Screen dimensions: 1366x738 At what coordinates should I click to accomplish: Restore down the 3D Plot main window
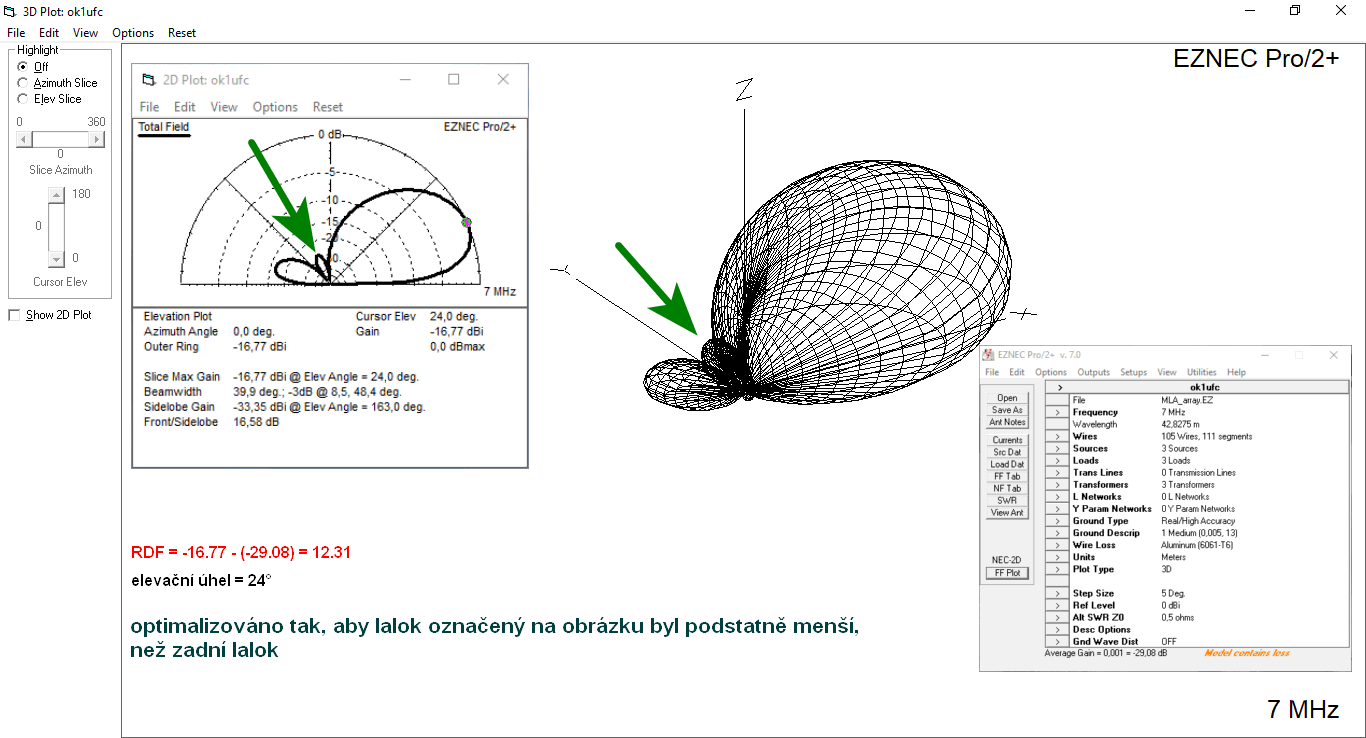1295,11
